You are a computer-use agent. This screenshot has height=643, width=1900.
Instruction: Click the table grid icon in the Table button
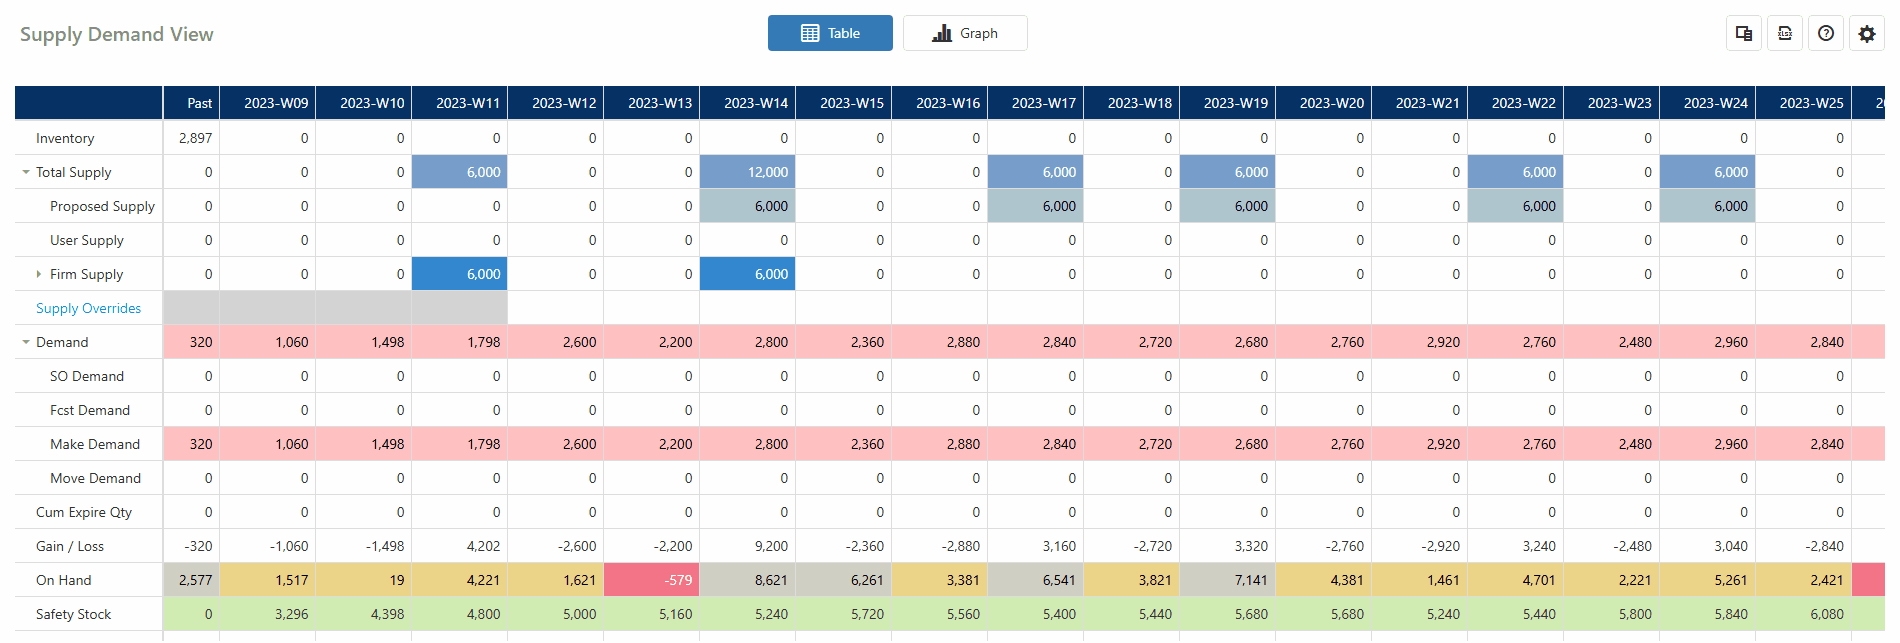click(x=810, y=33)
